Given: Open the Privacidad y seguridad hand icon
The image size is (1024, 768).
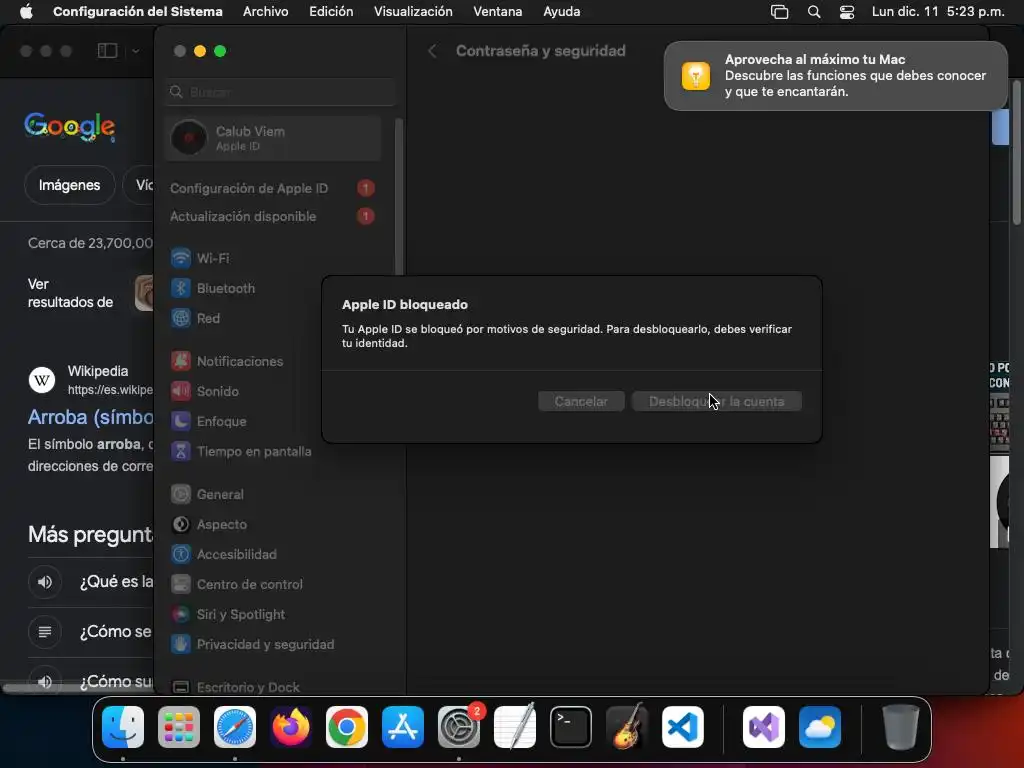Looking at the screenshot, I should click(181, 645).
